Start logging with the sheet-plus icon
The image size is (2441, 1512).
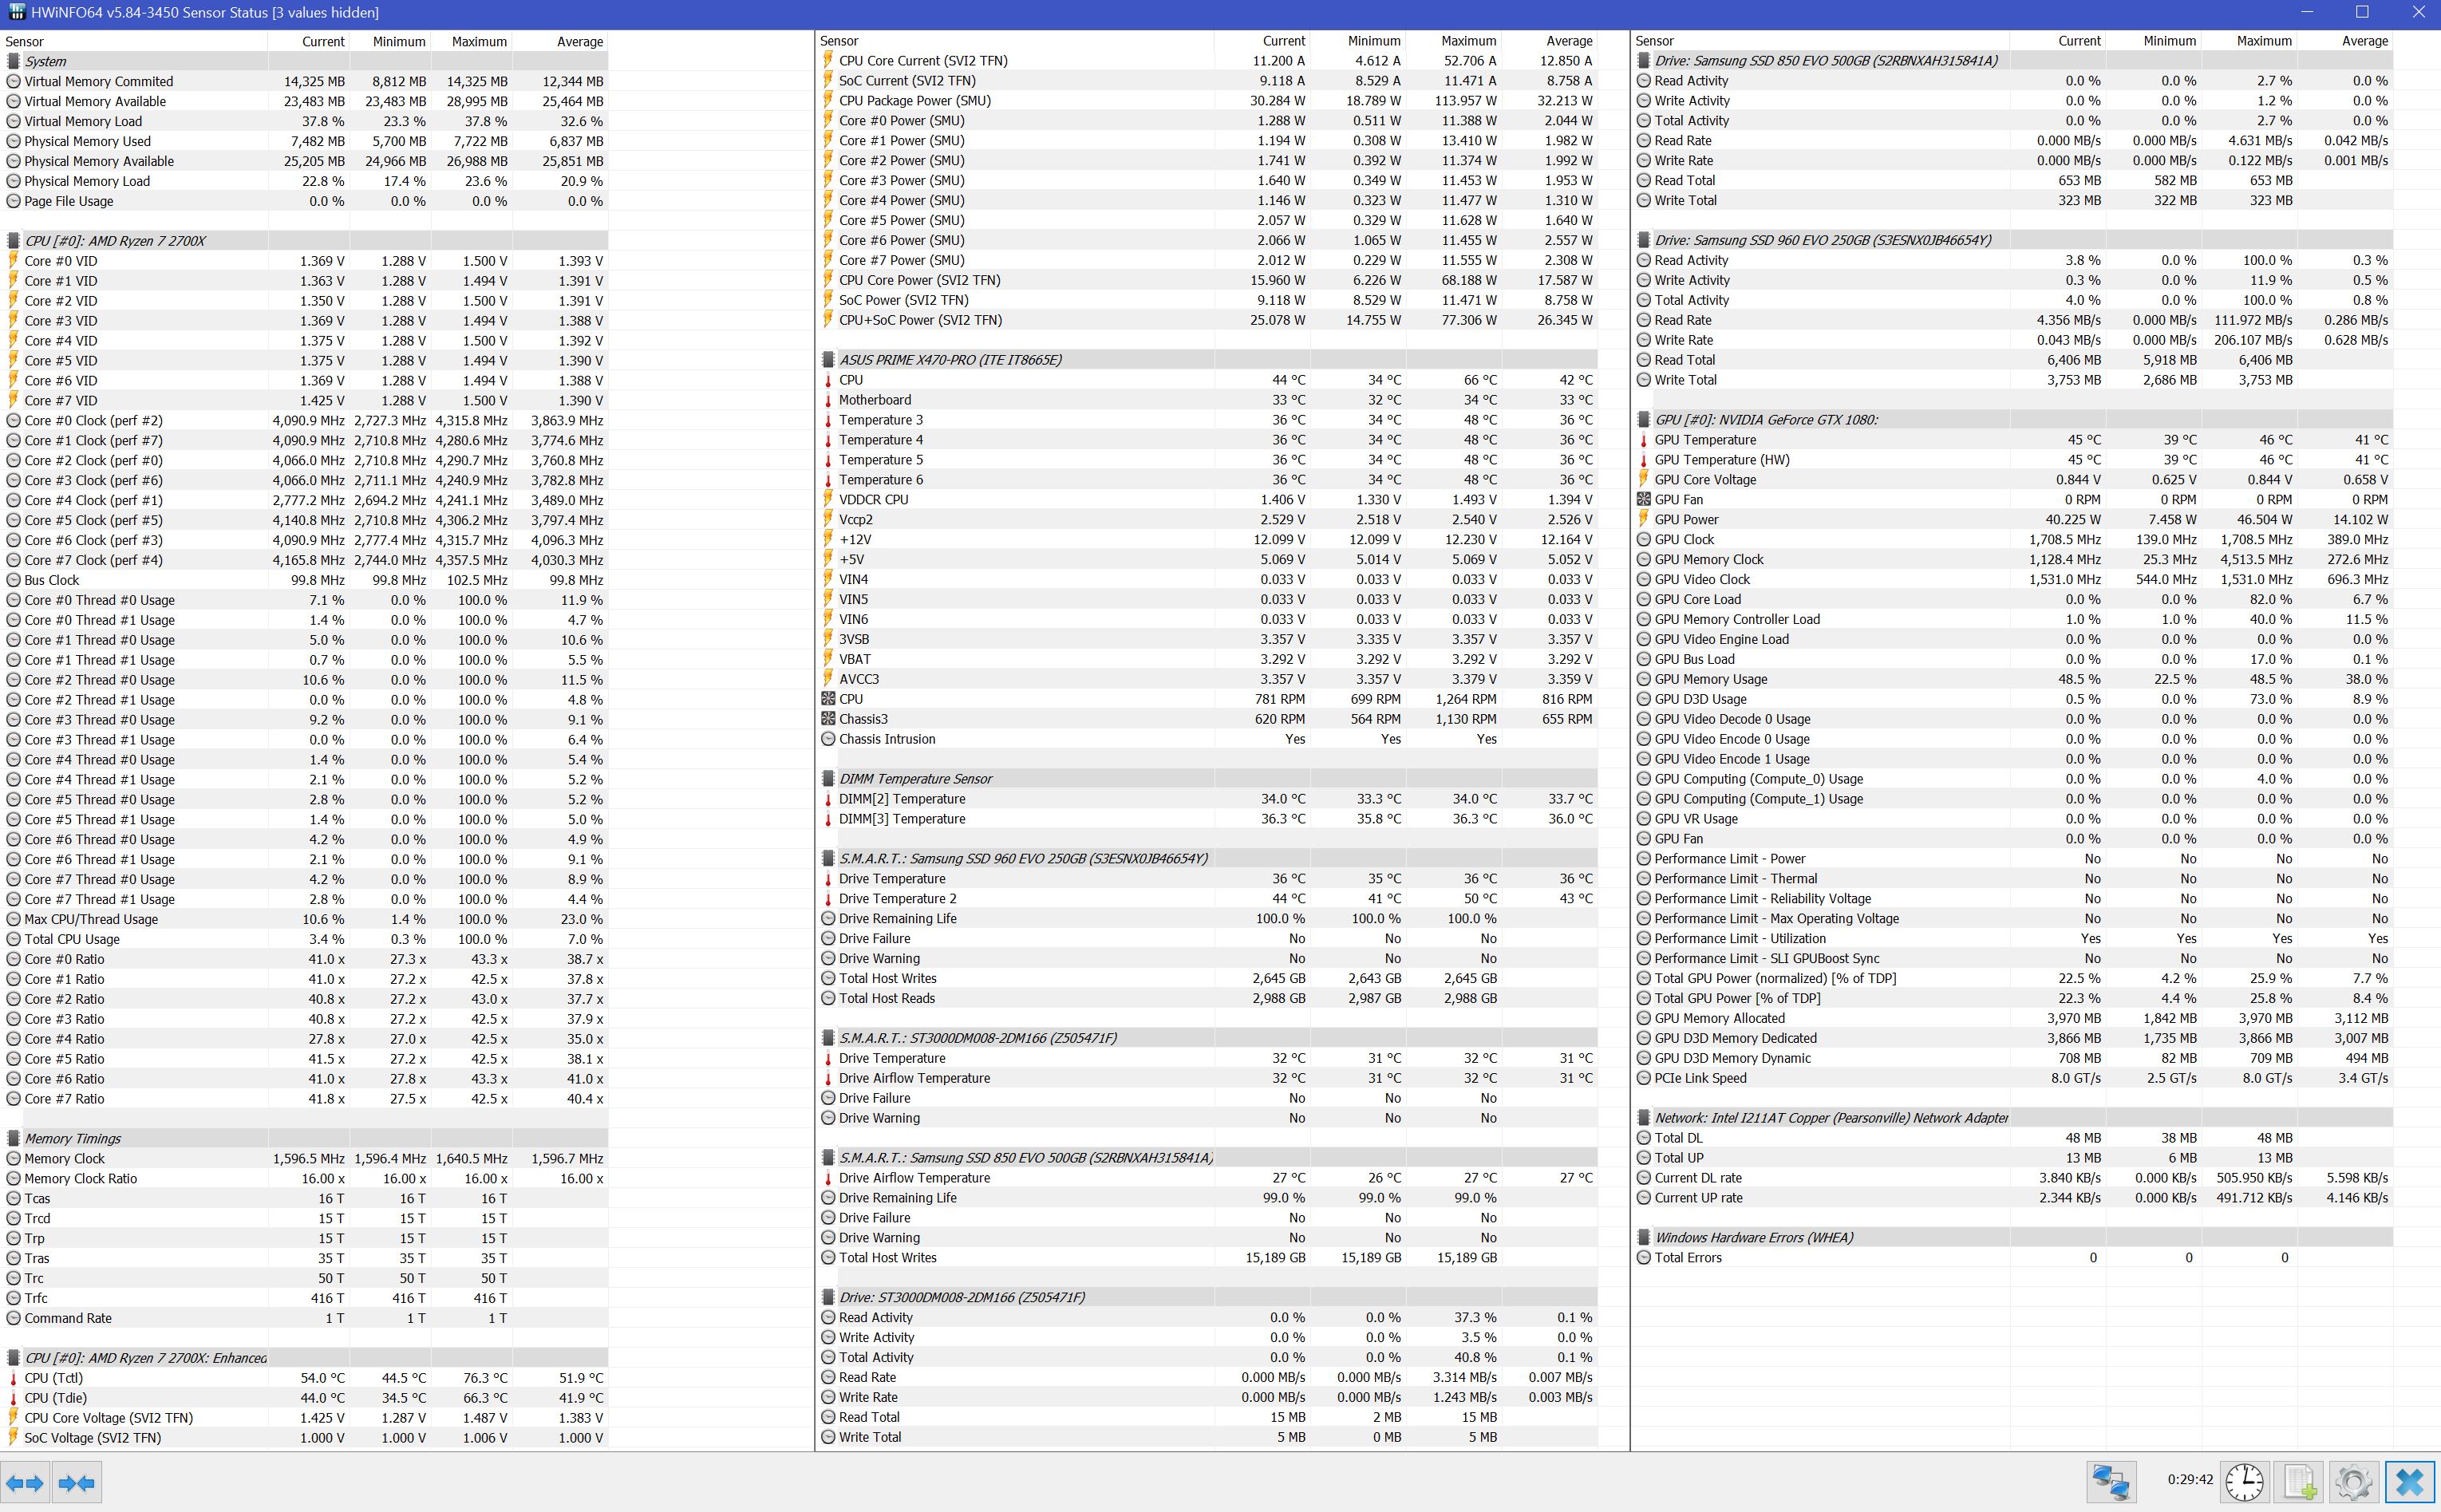pyautogui.click(x=2298, y=1481)
